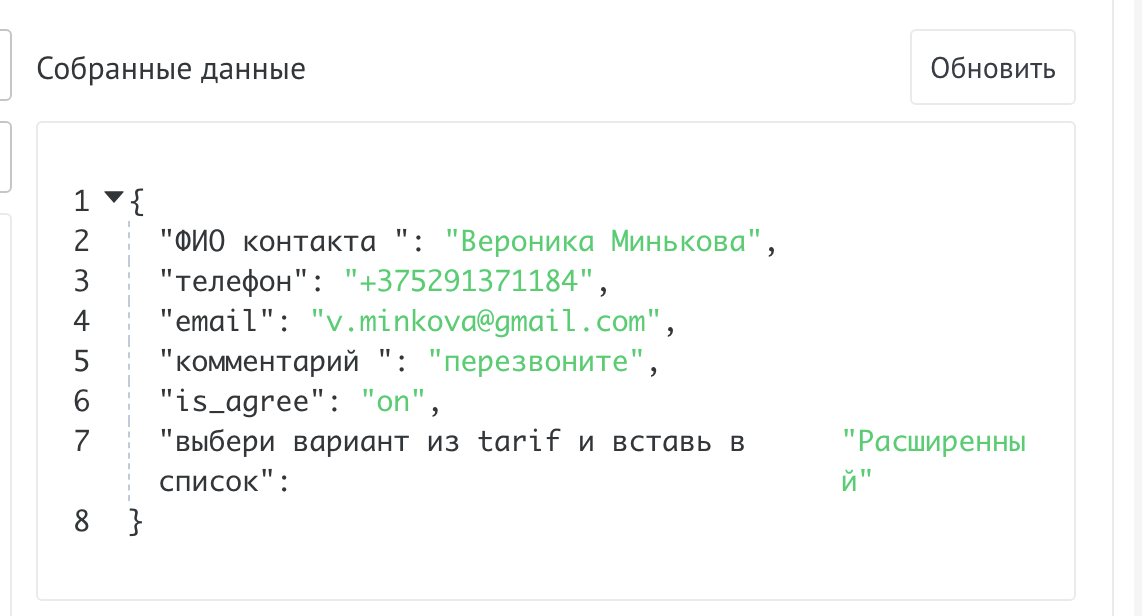Click the opening brace on line 1

click(137, 201)
